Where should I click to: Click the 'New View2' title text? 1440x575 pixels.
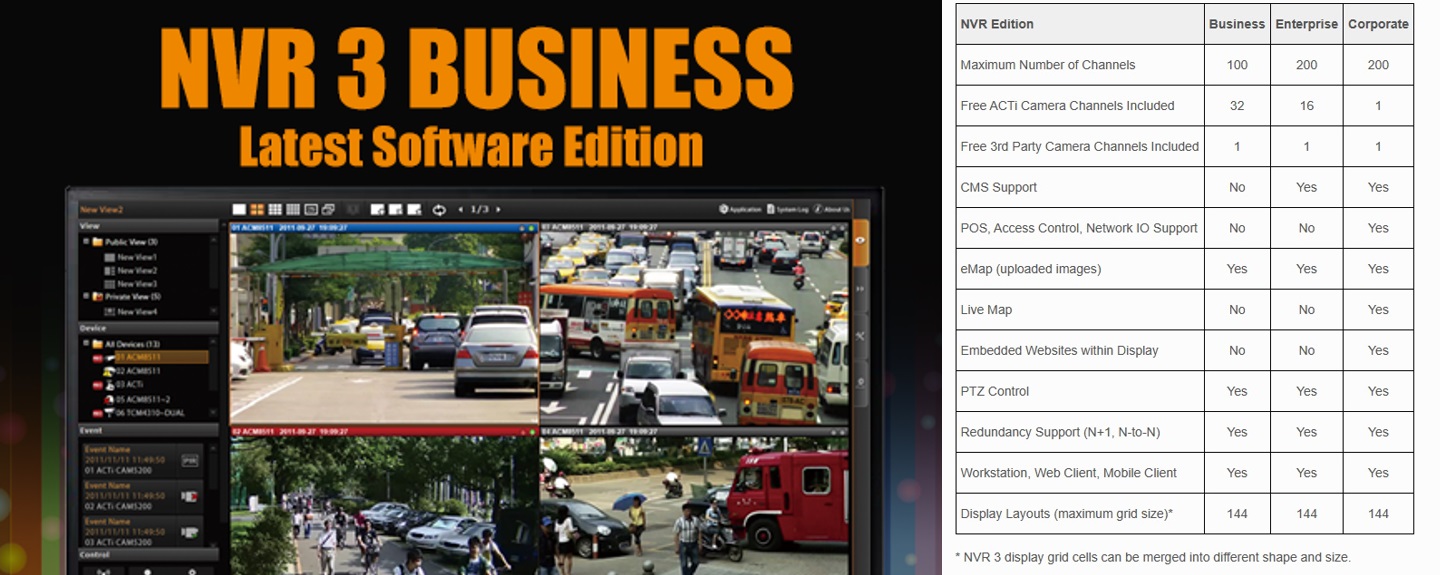click(x=101, y=210)
